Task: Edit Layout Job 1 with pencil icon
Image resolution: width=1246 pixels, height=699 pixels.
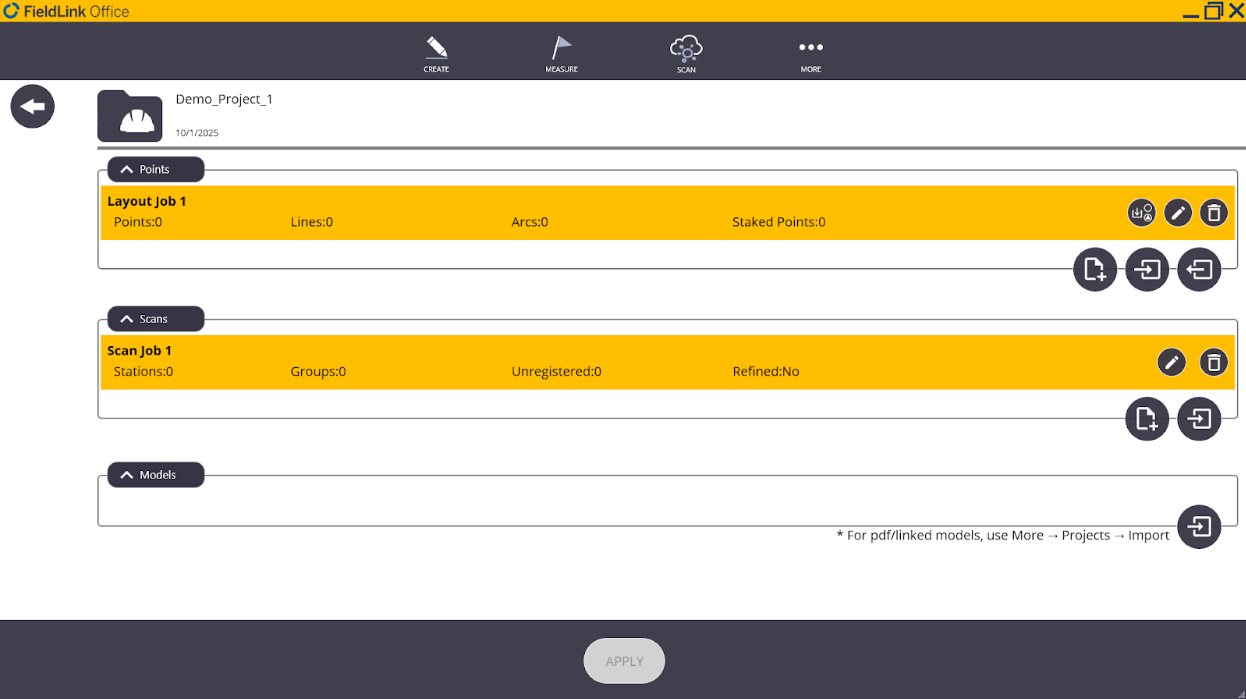Action: click(1177, 212)
